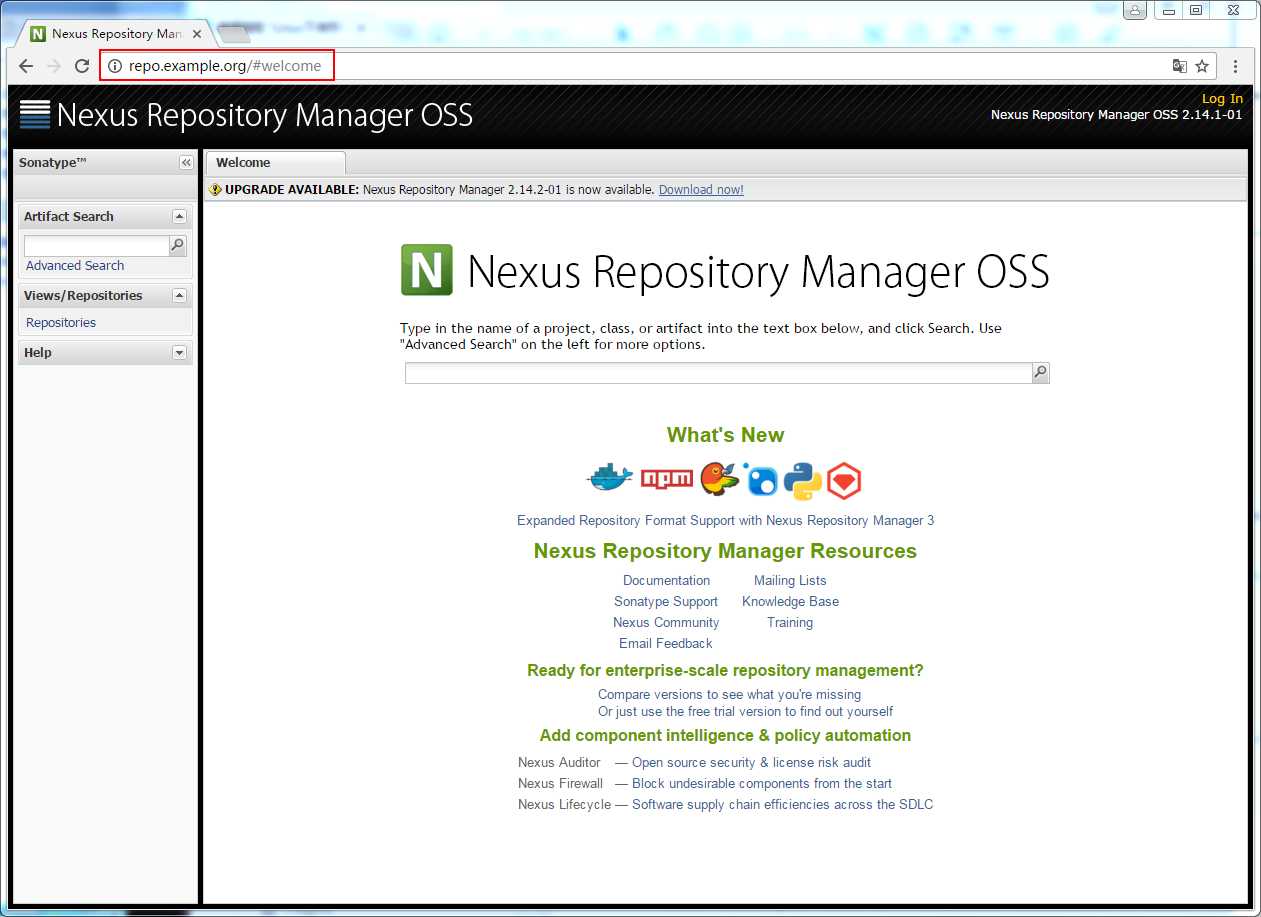The height and width of the screenshot is (917, 1261).
Task: Click the Chrome user profile icon
Action: click(x=1135, y=10)
